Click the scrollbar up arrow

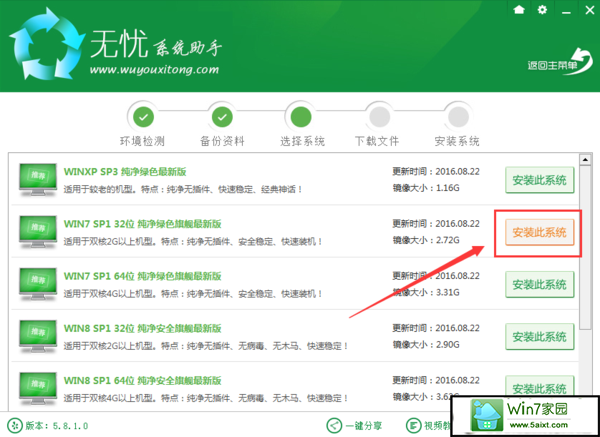(x=585, y=159)
